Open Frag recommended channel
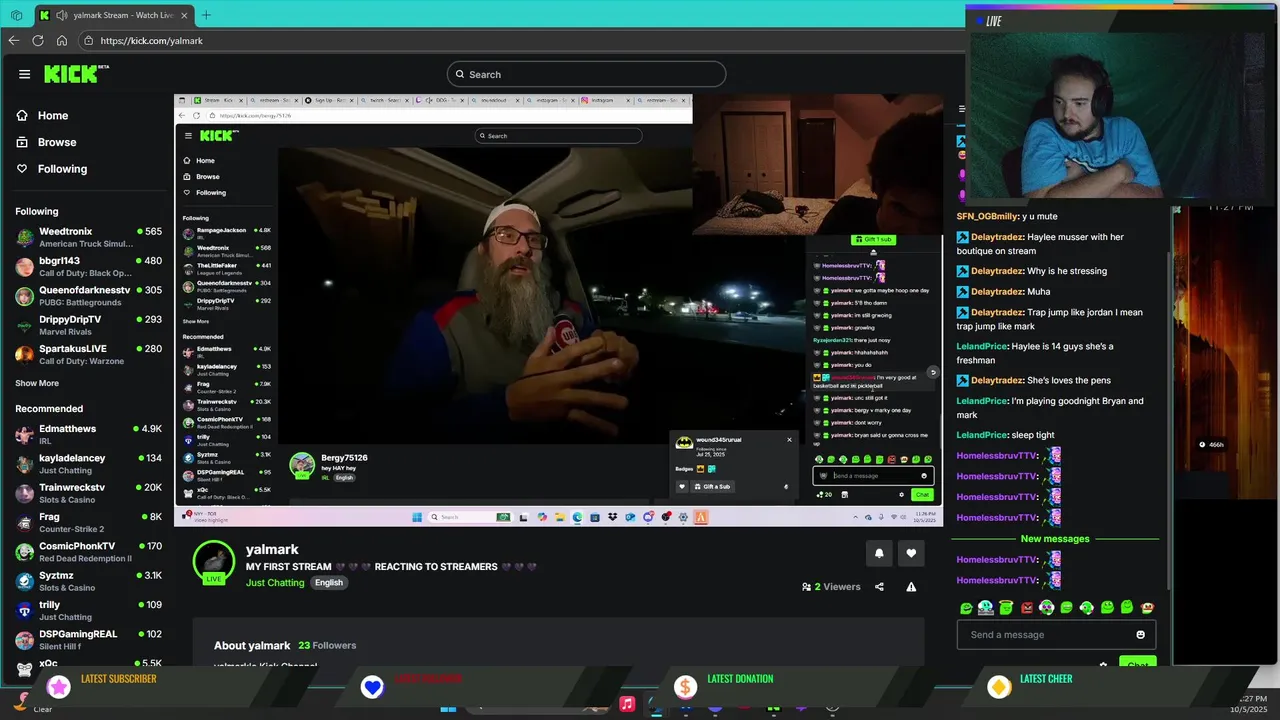The width and height of the screenshot is (1280, 720). 88,522
